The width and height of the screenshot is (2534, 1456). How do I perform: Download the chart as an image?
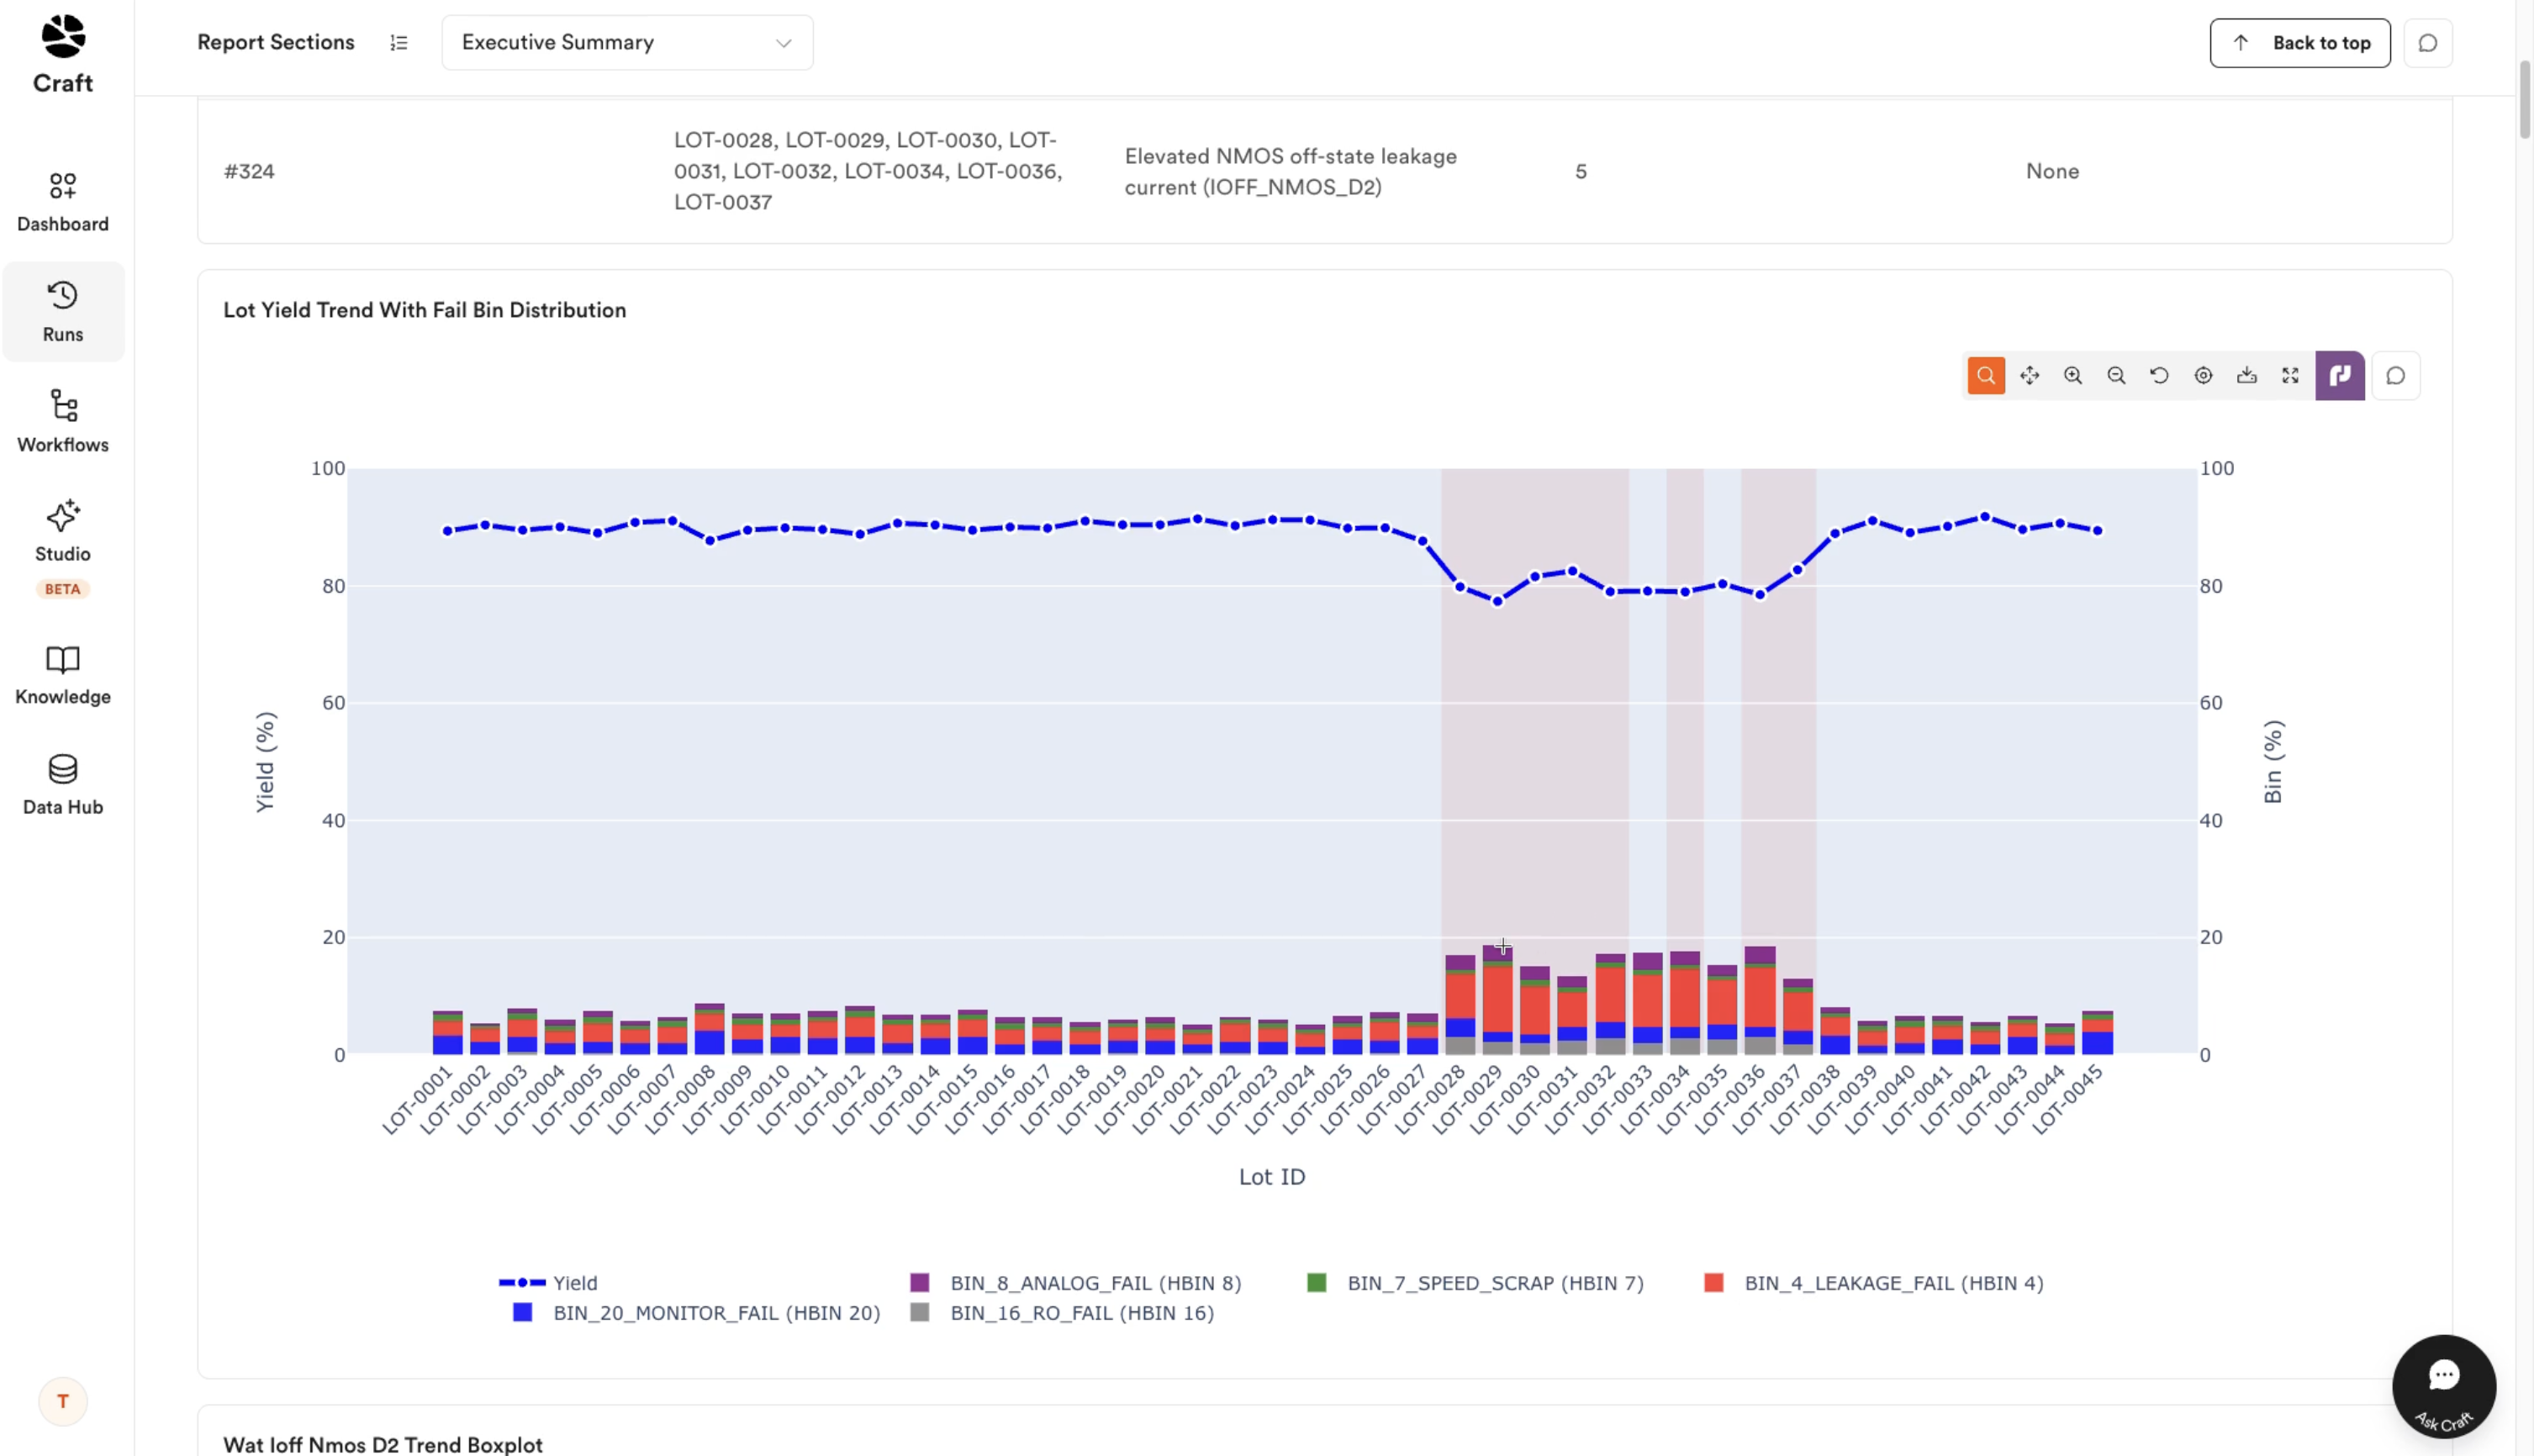pyautogui.click(x=2247, y=375)
